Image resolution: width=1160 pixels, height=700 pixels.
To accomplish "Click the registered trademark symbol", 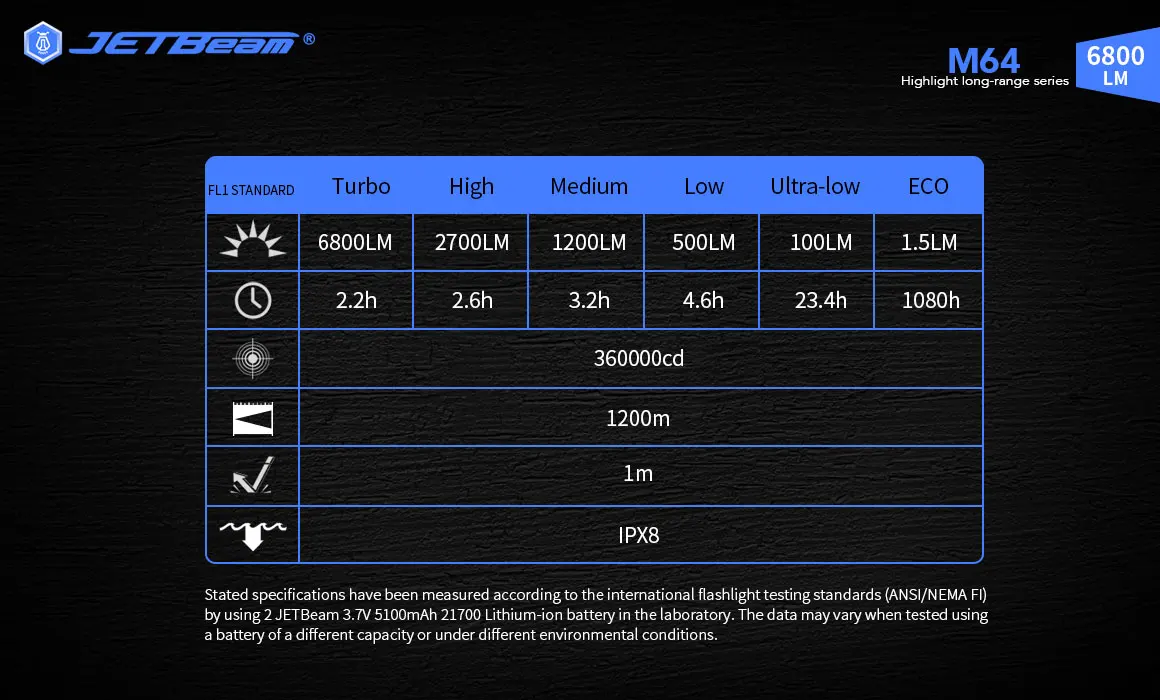I will (309, 38).
